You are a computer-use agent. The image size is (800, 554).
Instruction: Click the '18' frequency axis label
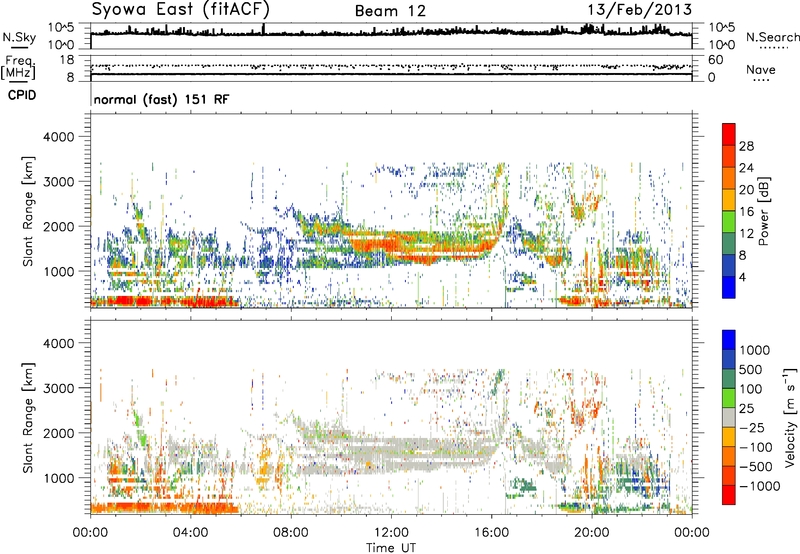pos(67,60)
